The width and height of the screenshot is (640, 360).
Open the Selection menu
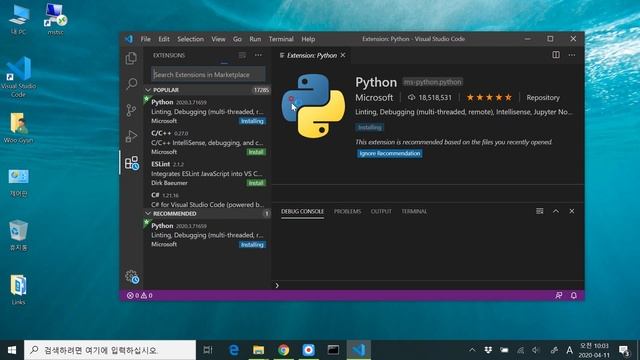[190, 39]
